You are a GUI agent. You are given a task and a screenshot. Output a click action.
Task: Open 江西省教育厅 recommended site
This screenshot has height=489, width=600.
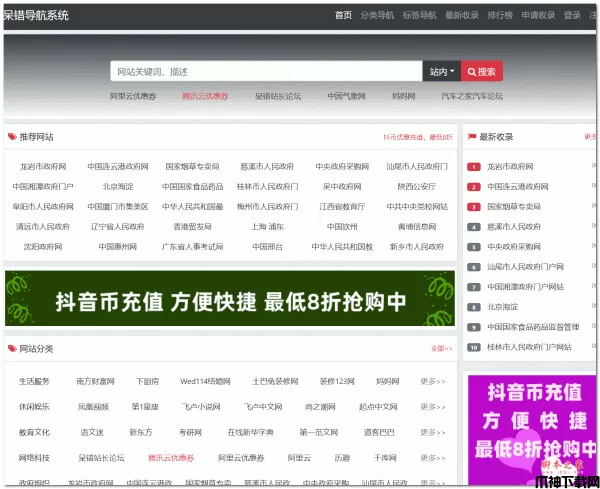click(x=342, y=207)
